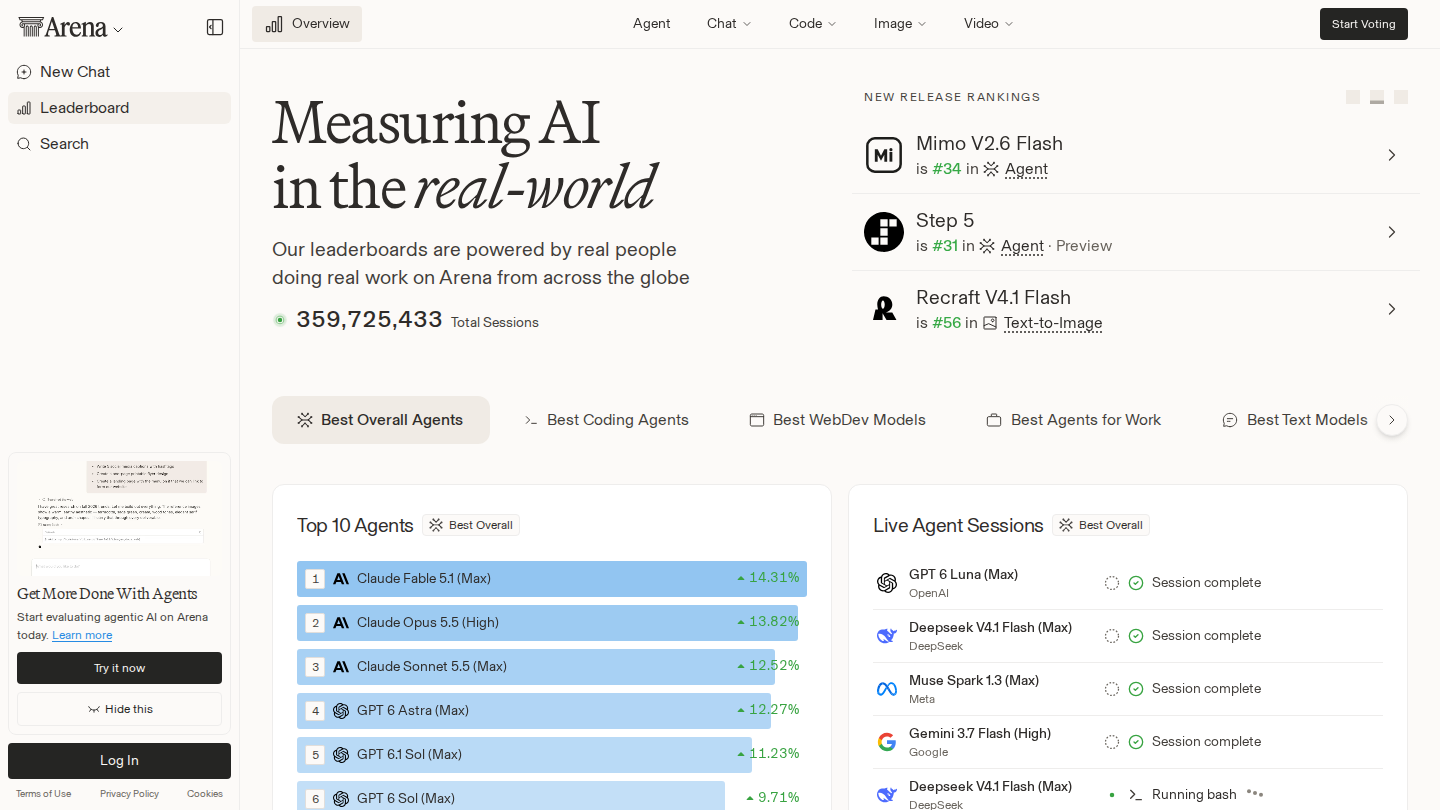Click the Step 5 round logo icon
This screenshot has width=1440, height=810.
(884, 232)
